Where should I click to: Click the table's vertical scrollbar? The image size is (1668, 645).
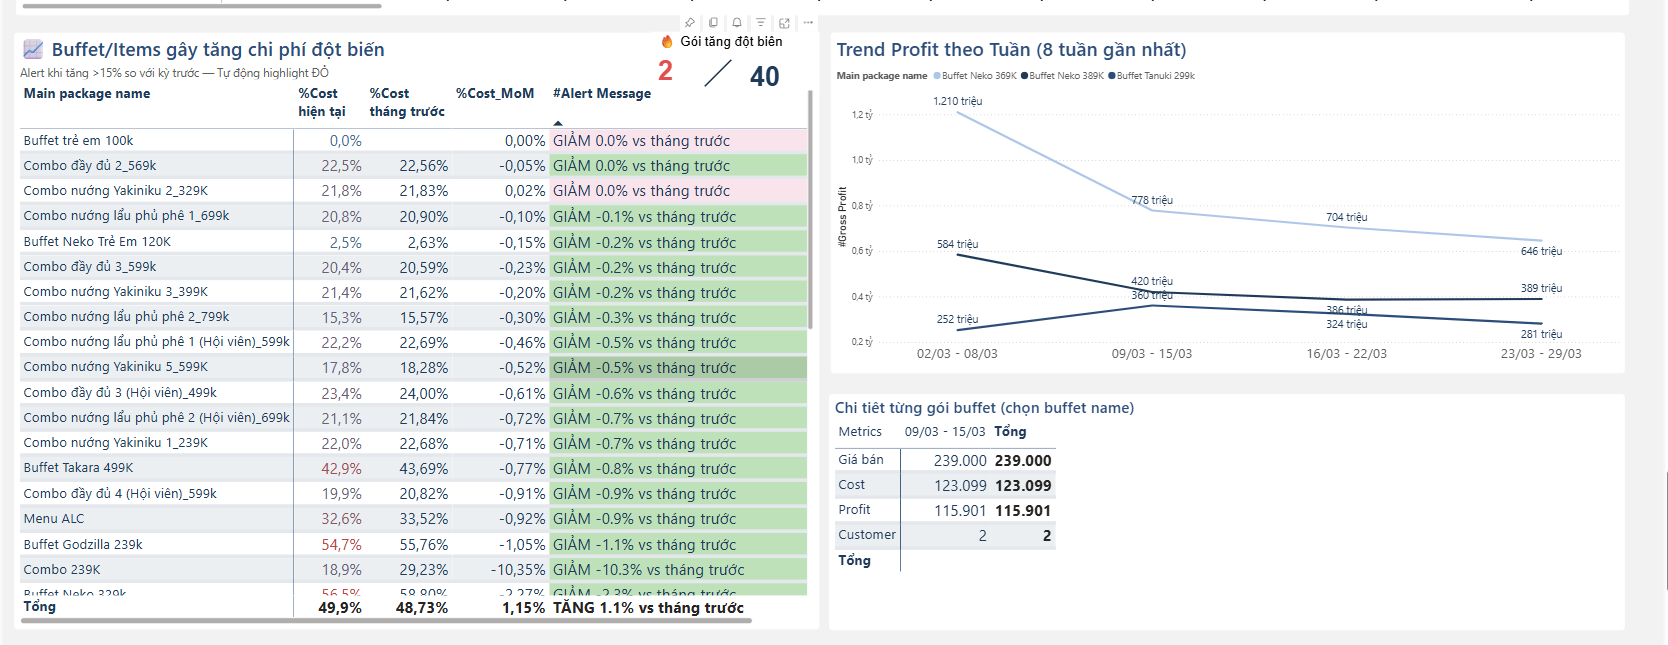pyautogui.click(x=809, y=210)
